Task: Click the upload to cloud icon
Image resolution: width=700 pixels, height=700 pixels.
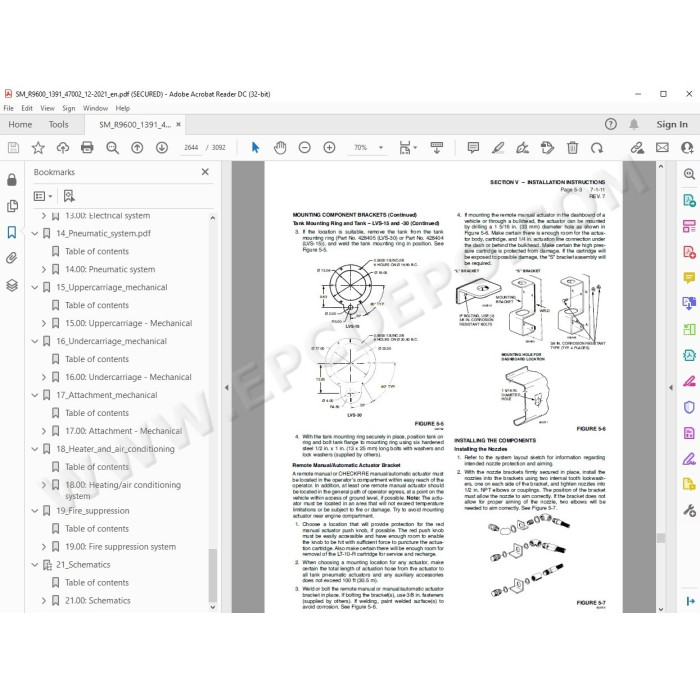Action: [x=62, y=147]
